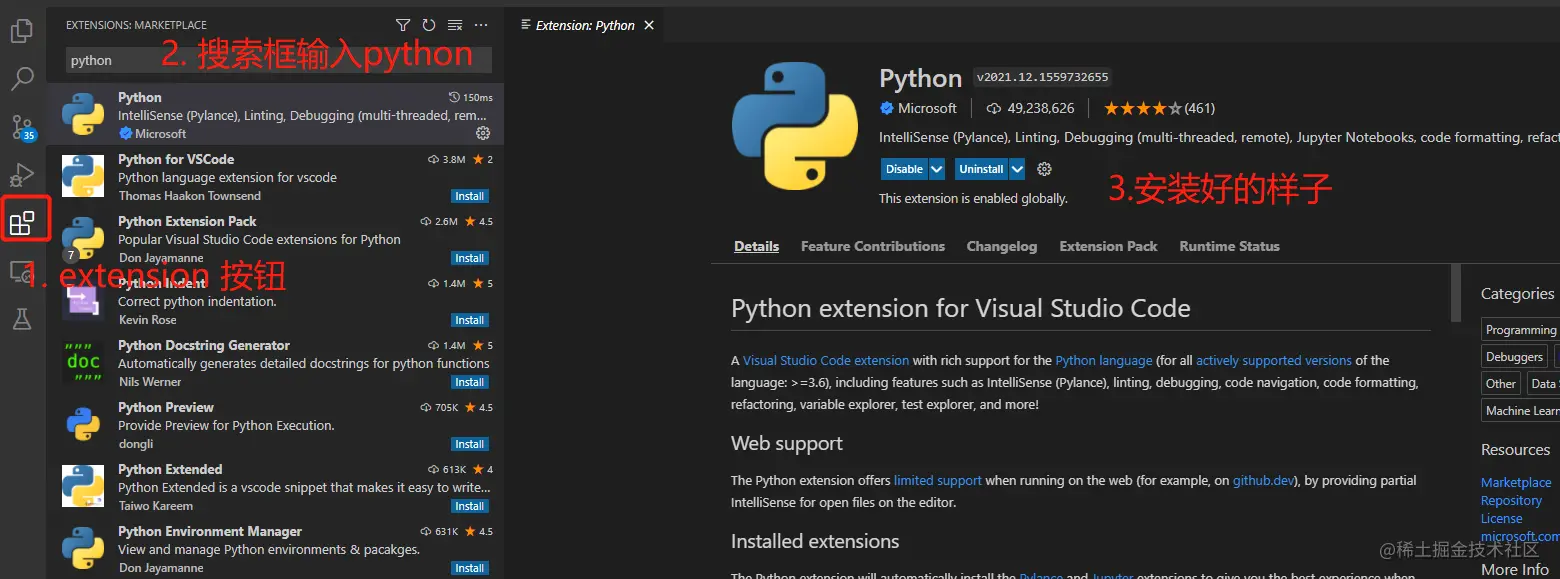Close the Extension: Python editor tab
Image resolution: width=1560 pixels, height=579 pixels.
tap(649, 25)
